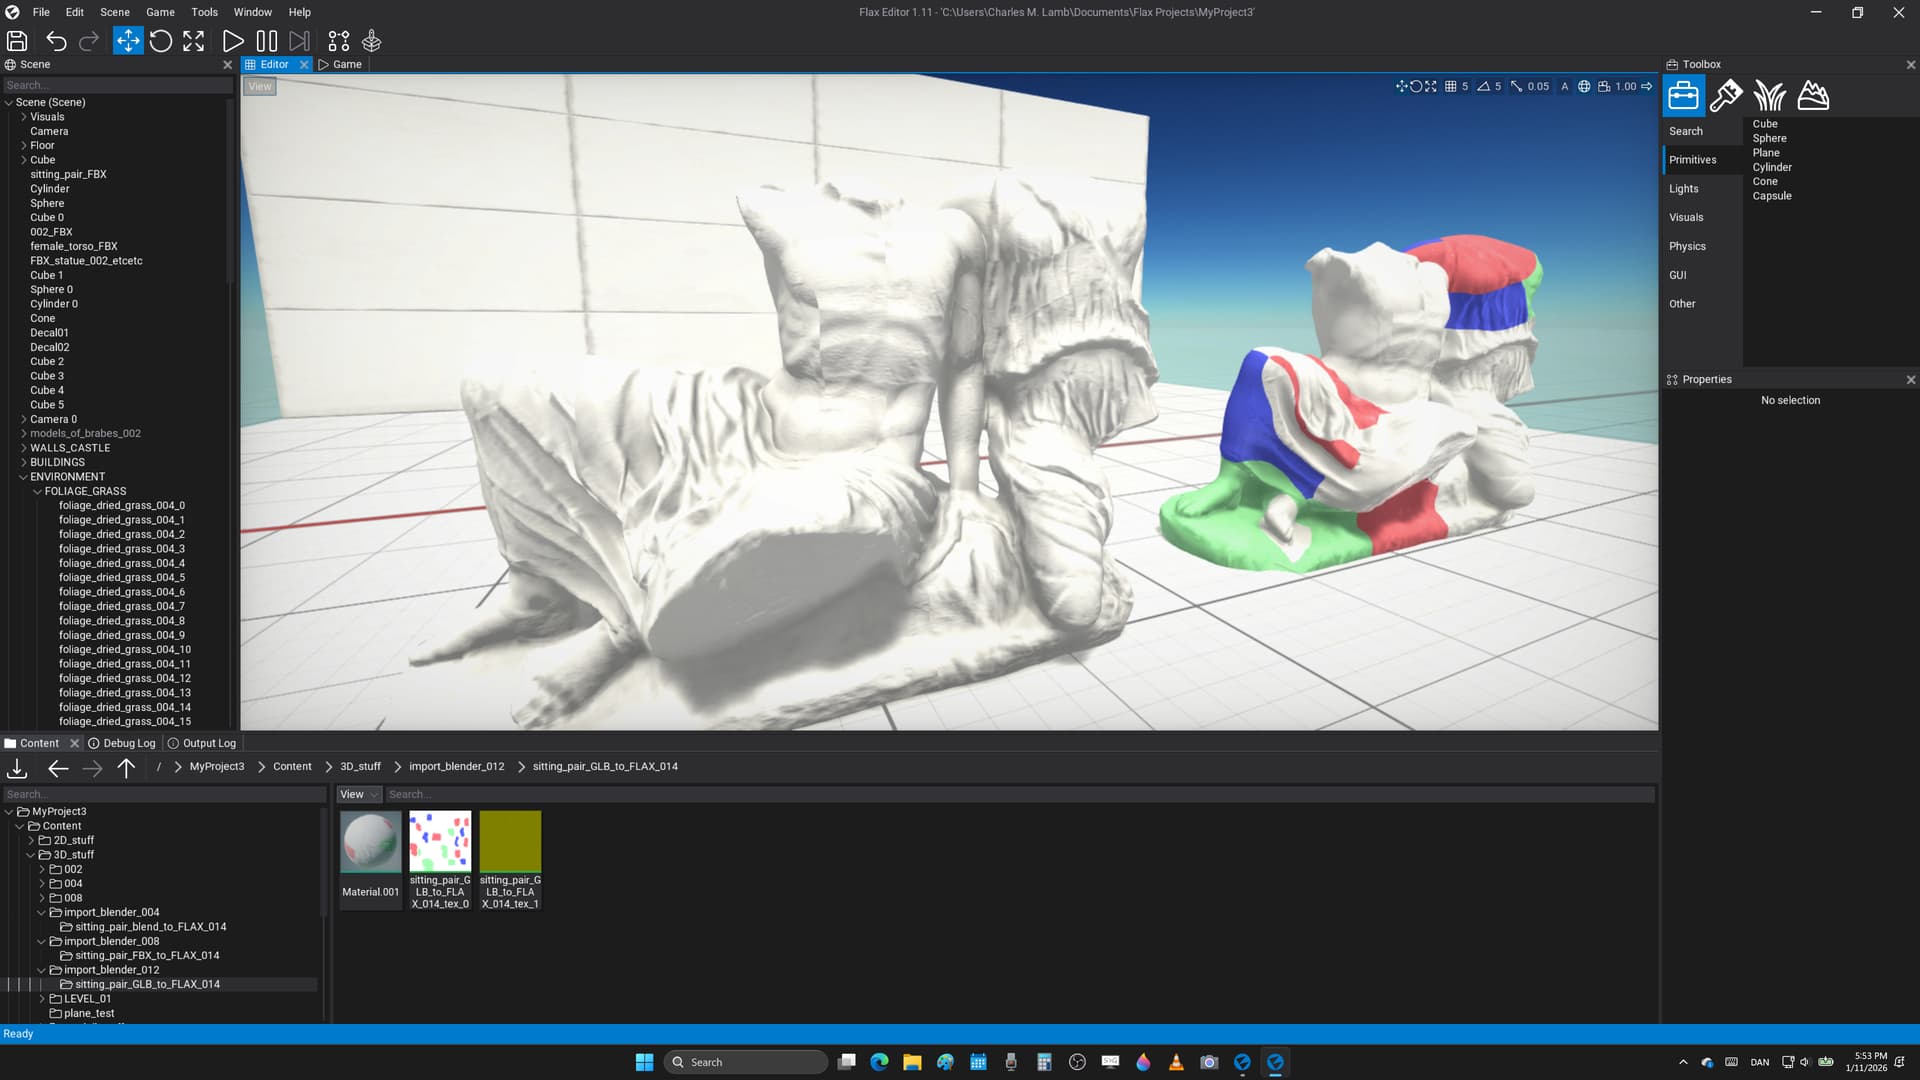Toggle world/local transform space globe
The height and width of the screenshot is (1080, 1920).
(x=1584, y=87)
